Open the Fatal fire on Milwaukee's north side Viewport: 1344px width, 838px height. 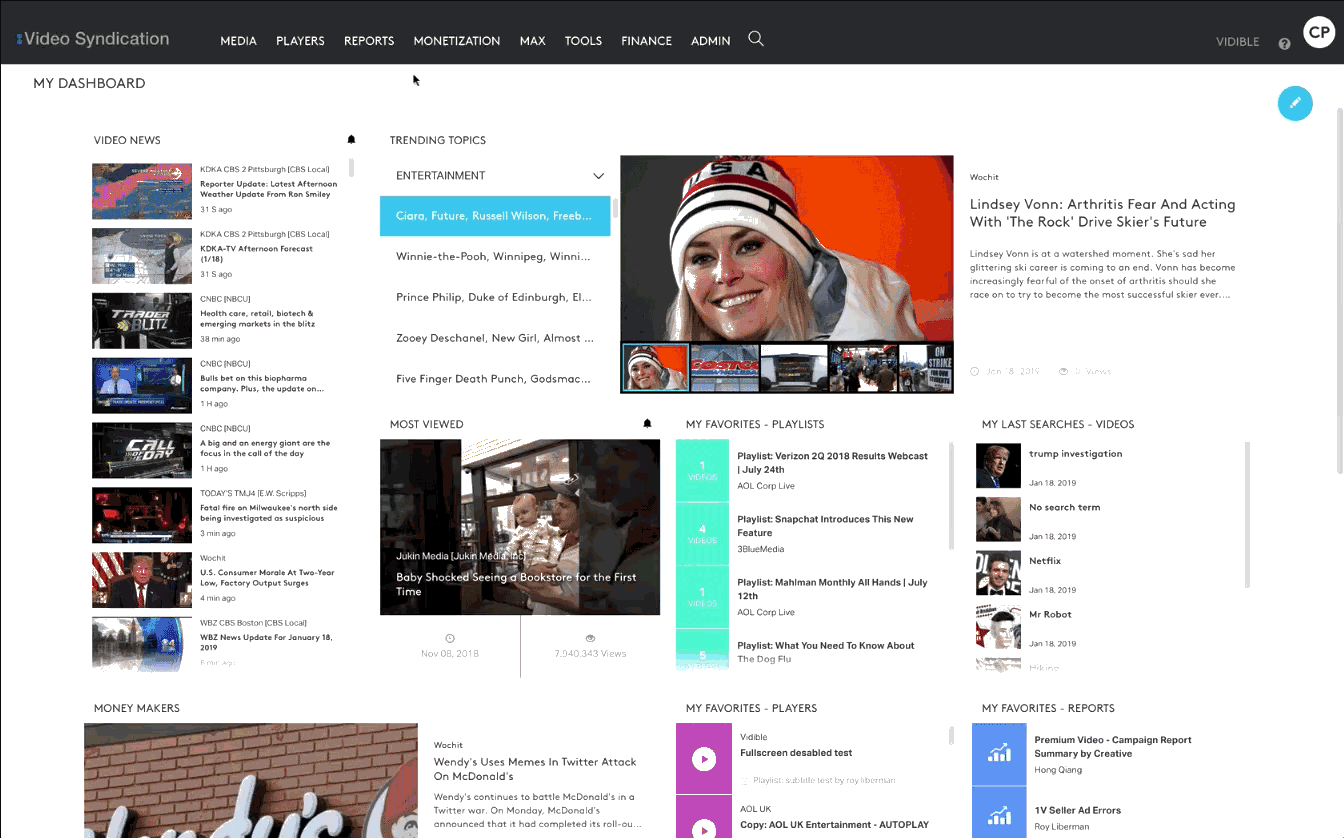pyautogui.click(x=269, y=513)
